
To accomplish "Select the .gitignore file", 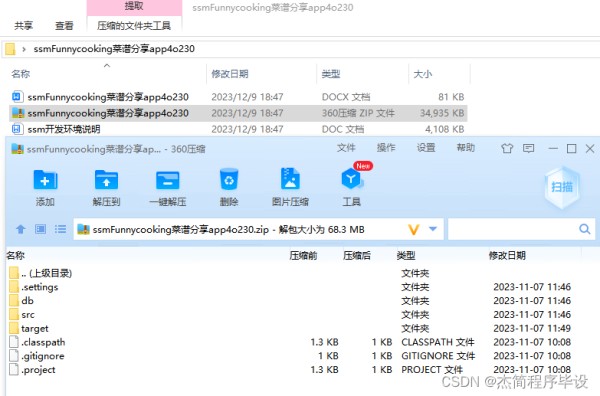I will pos(37,355).
